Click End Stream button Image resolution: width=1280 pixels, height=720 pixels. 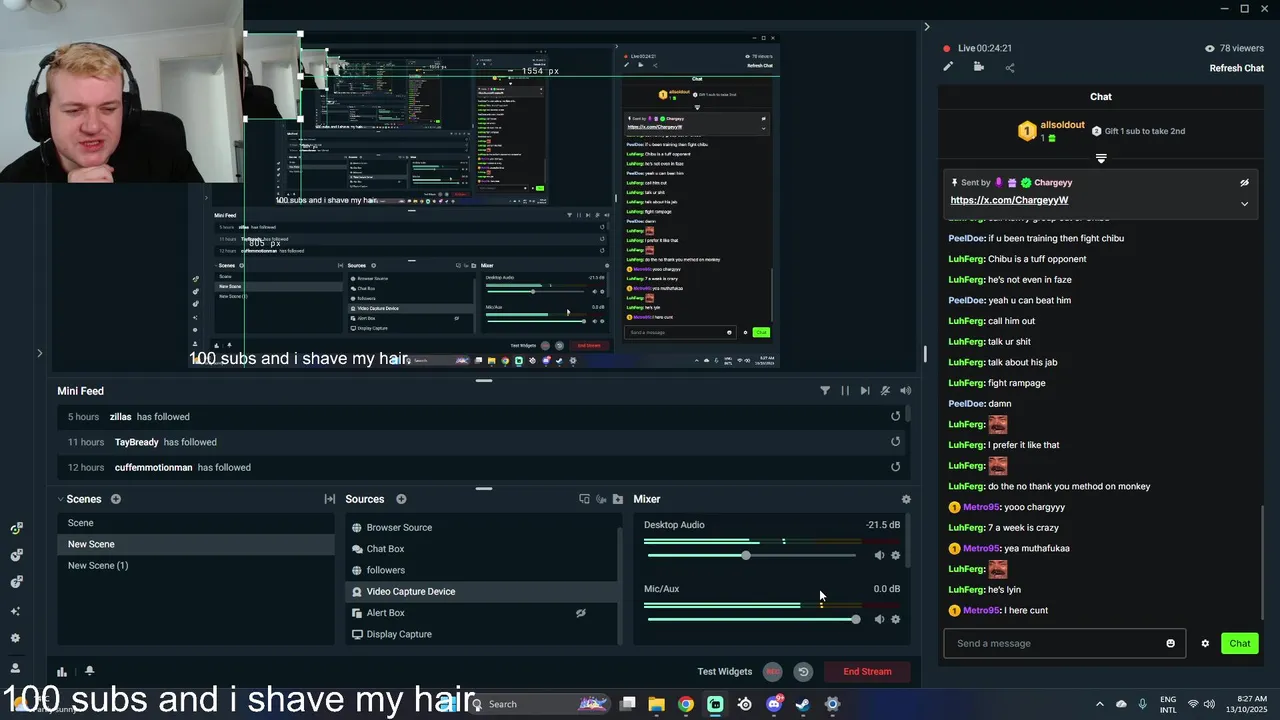pyautogui.click(x=867, y=672)
